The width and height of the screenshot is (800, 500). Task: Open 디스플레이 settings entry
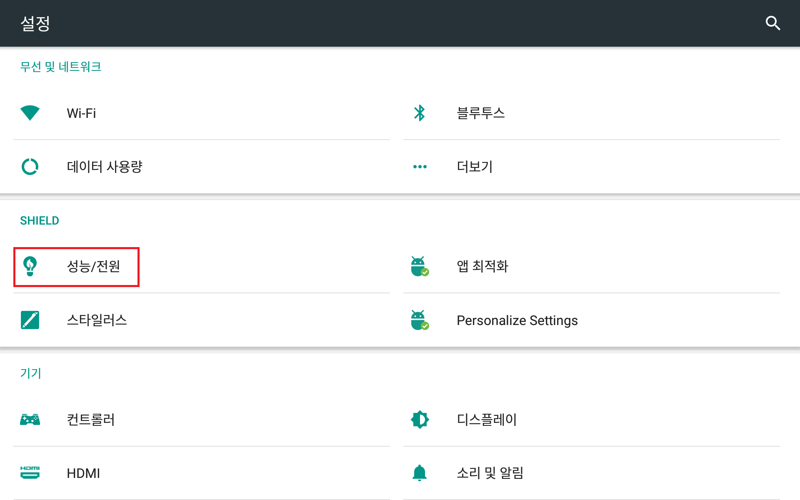click(x=591, y=419)
